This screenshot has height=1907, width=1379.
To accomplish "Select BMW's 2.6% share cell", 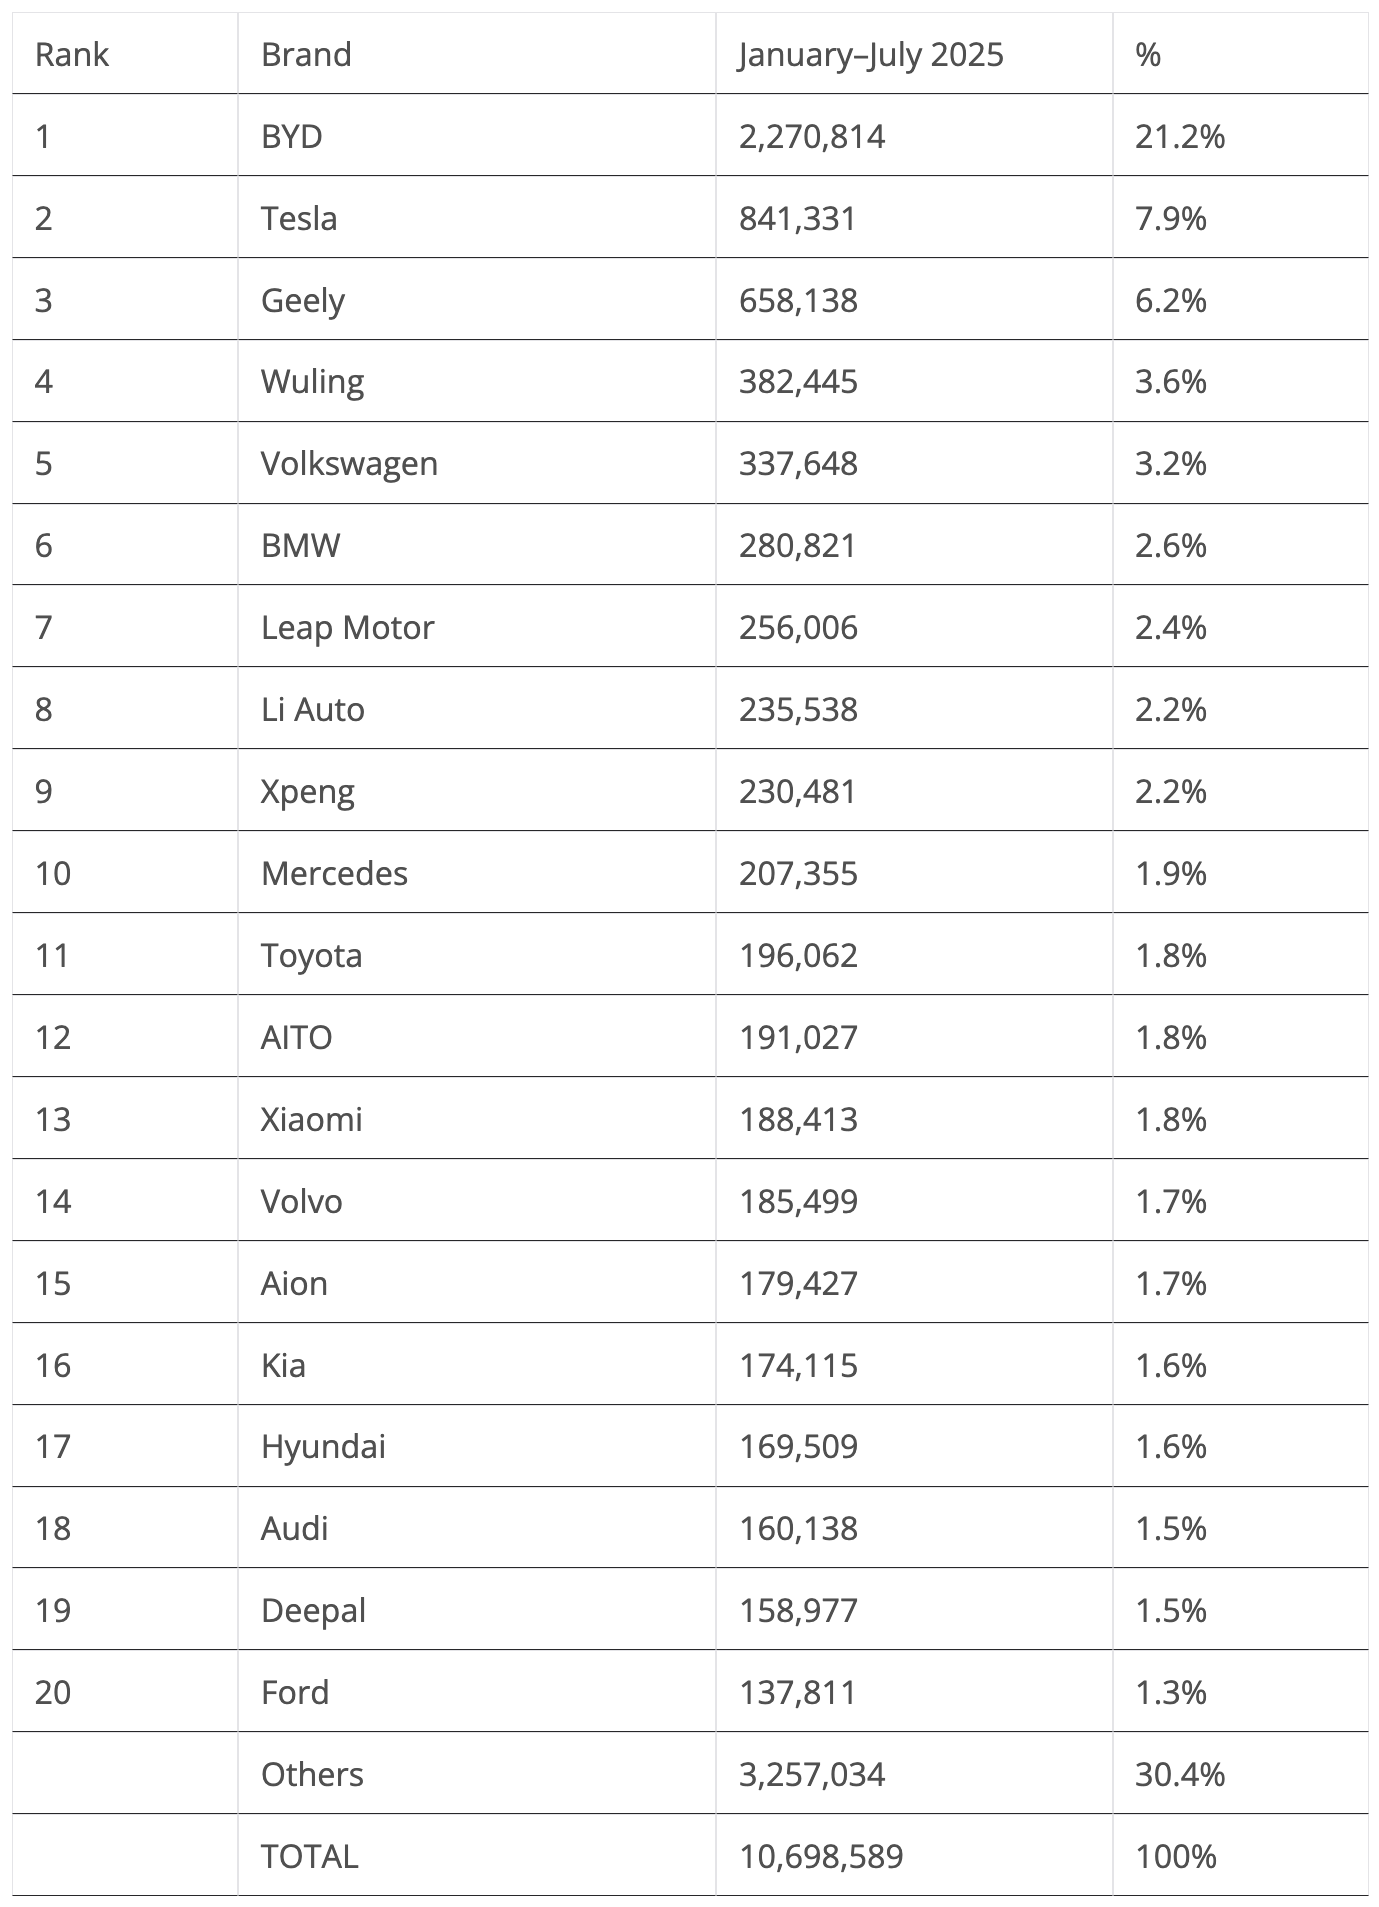I will (x=1170, y=546).
